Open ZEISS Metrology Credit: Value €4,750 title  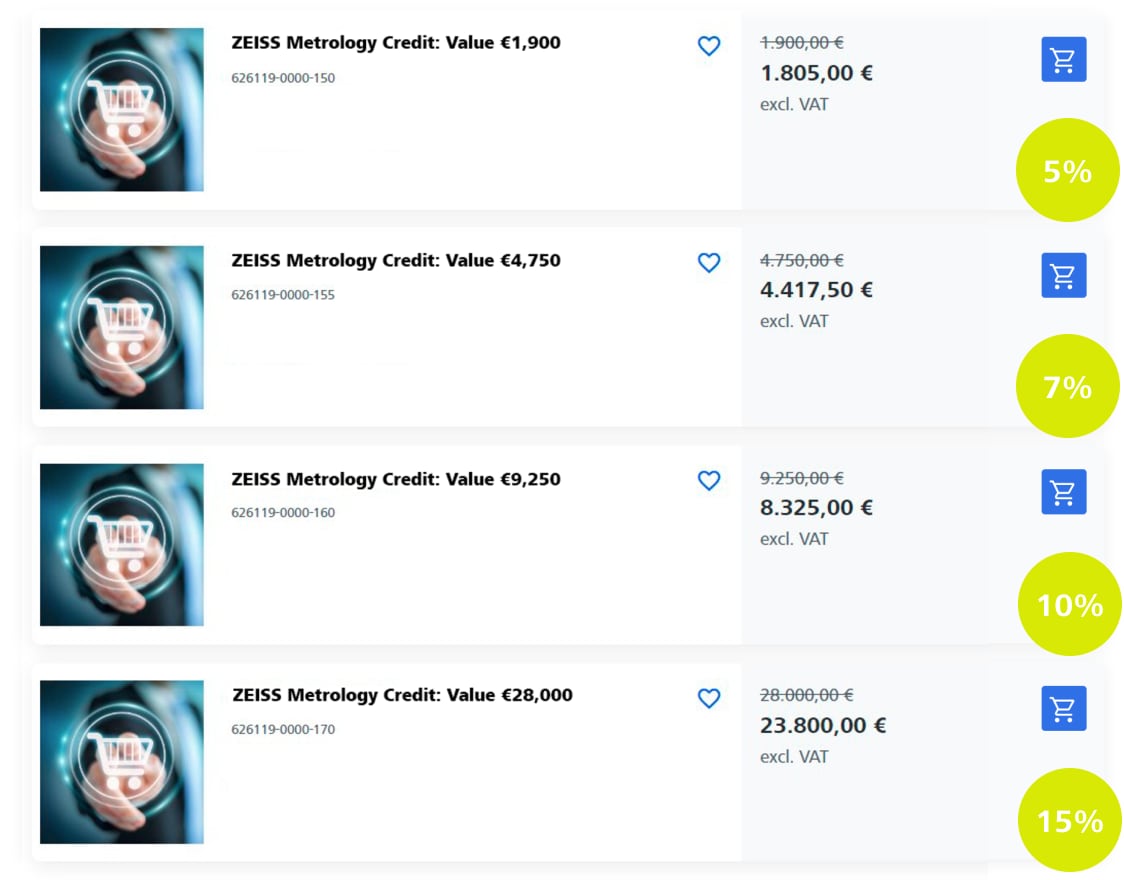(x=395, y=261)
